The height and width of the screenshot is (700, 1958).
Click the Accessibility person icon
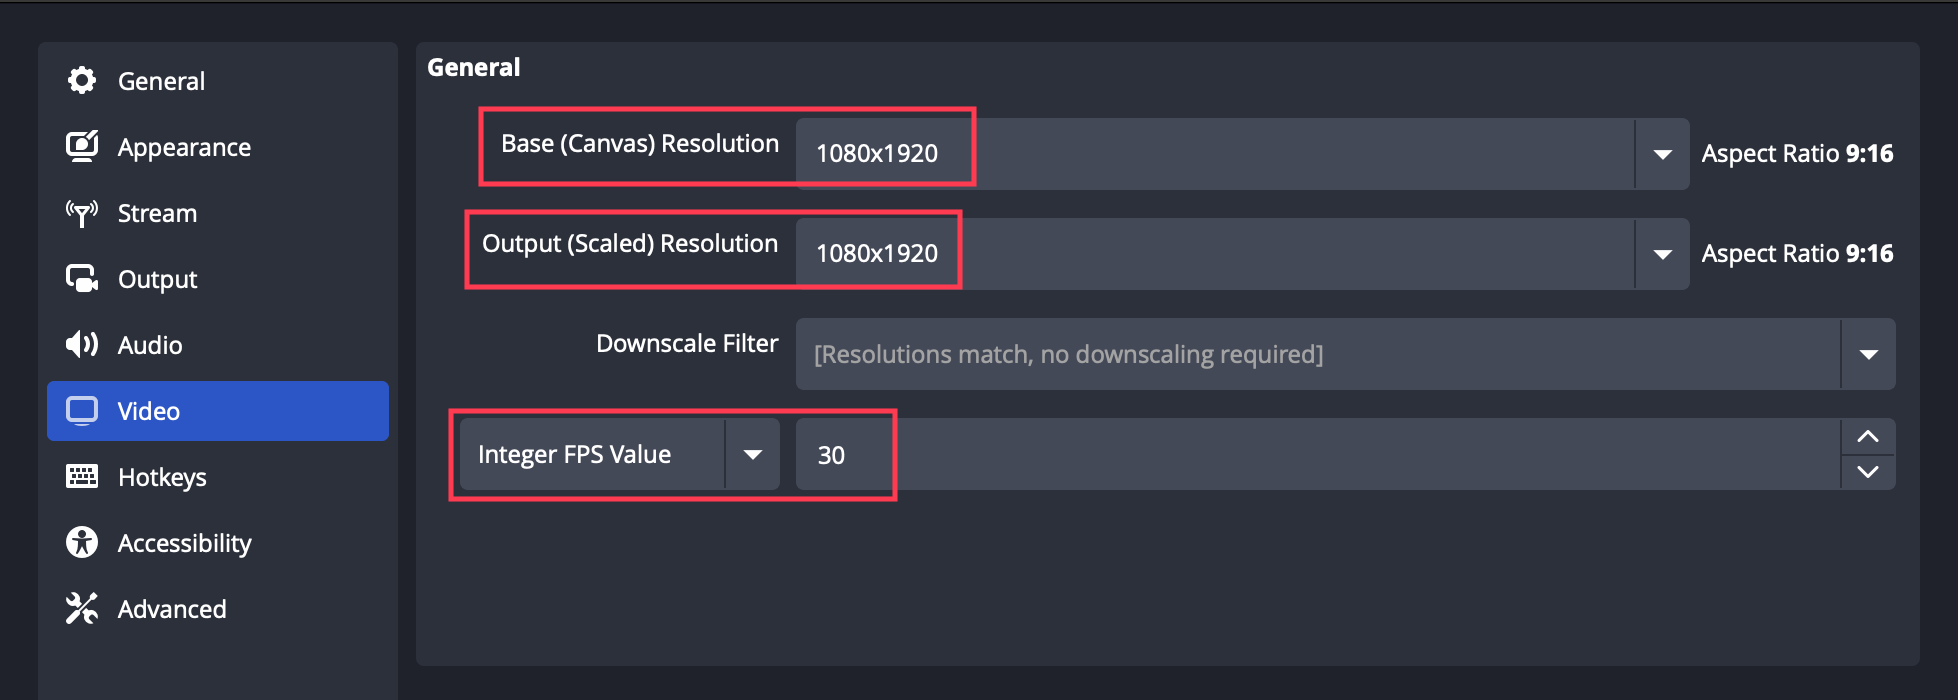(82, 542)
